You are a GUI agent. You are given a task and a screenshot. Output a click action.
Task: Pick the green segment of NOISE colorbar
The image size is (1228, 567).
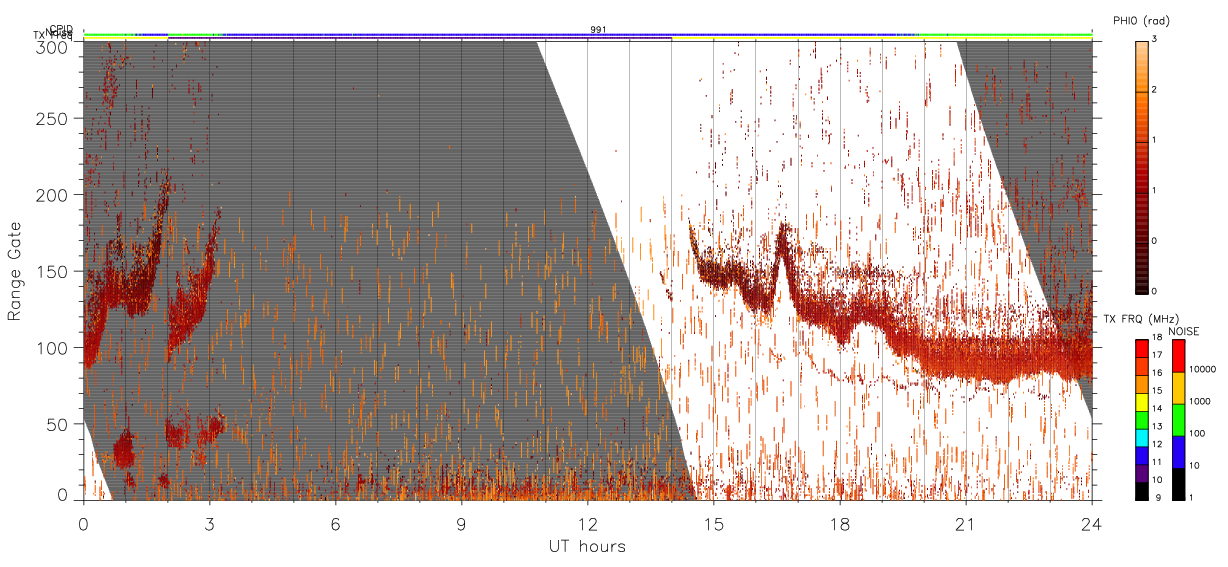[x=1179, y=419]
